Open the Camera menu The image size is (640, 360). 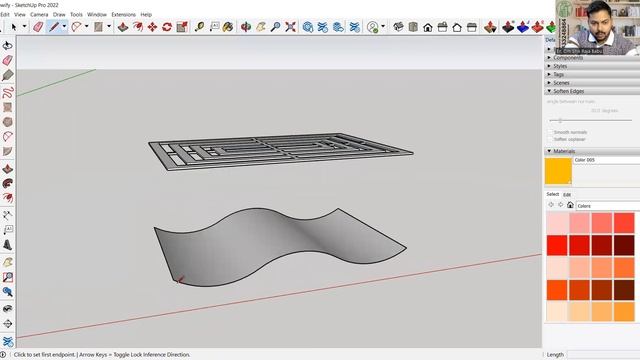pyautogui.click(x=39, y=14)
